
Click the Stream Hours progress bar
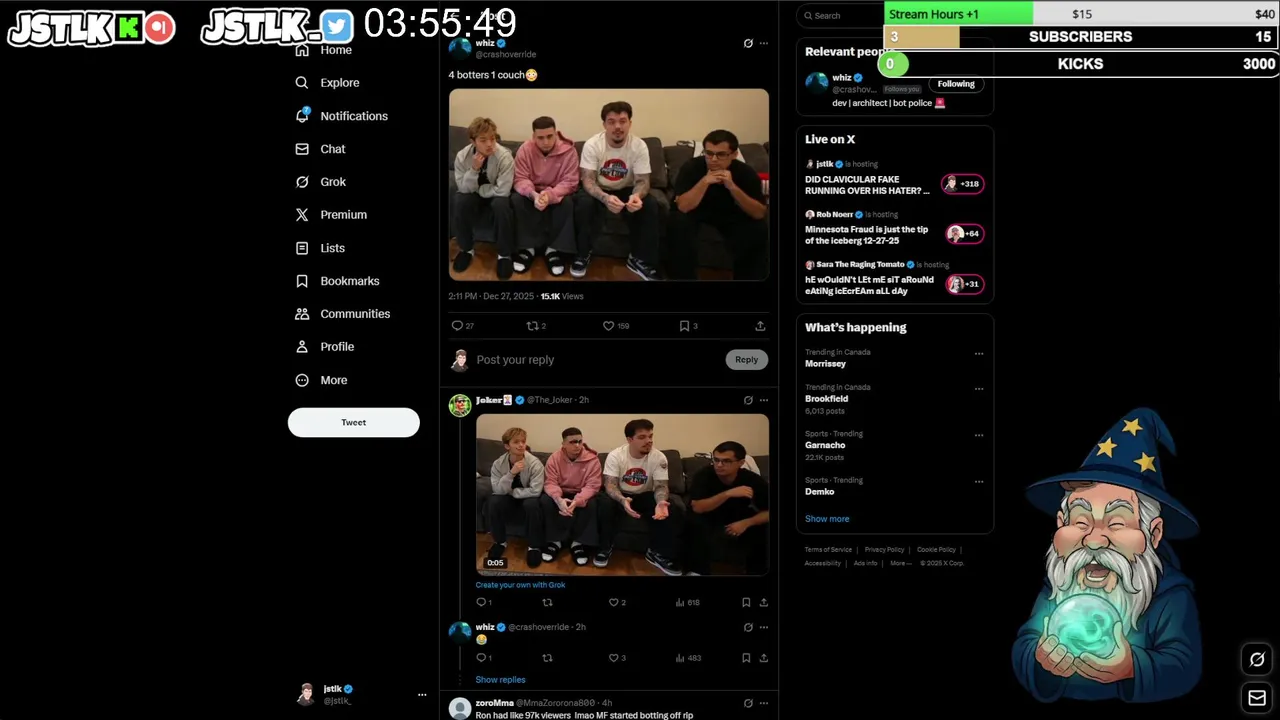[x=1081, y=14]
